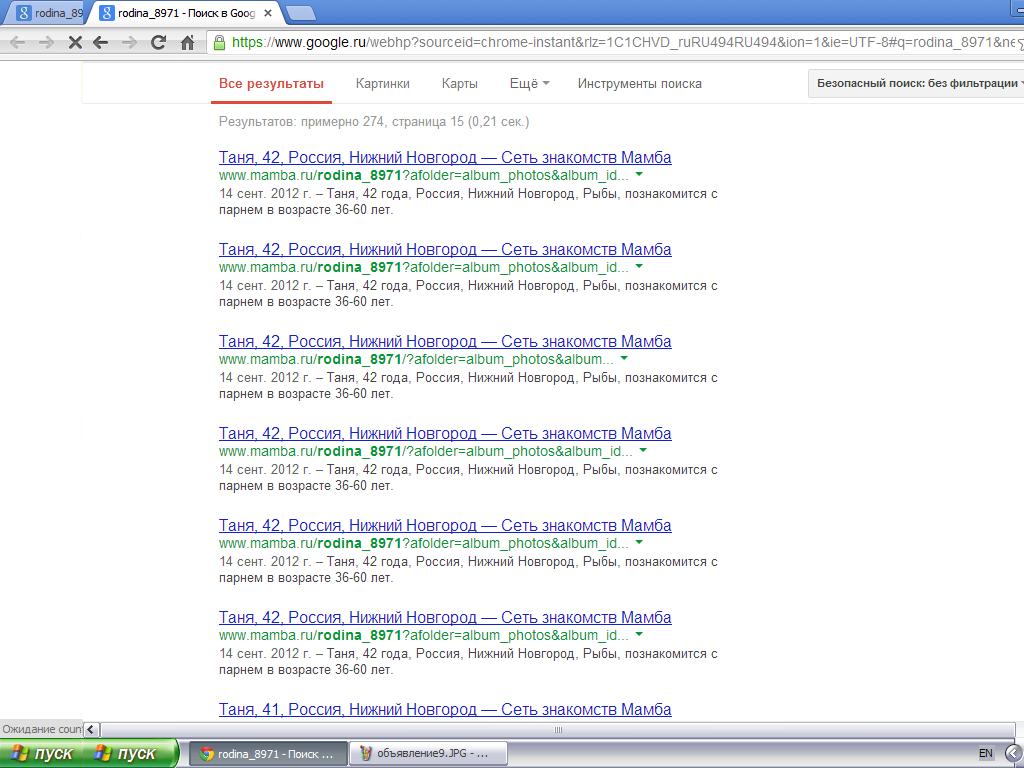Expand green arrow after rodina_8971/?afolder=album_photos&album_id... URL
Viewport: 1024px width, 768px height.
coord(643,451)
